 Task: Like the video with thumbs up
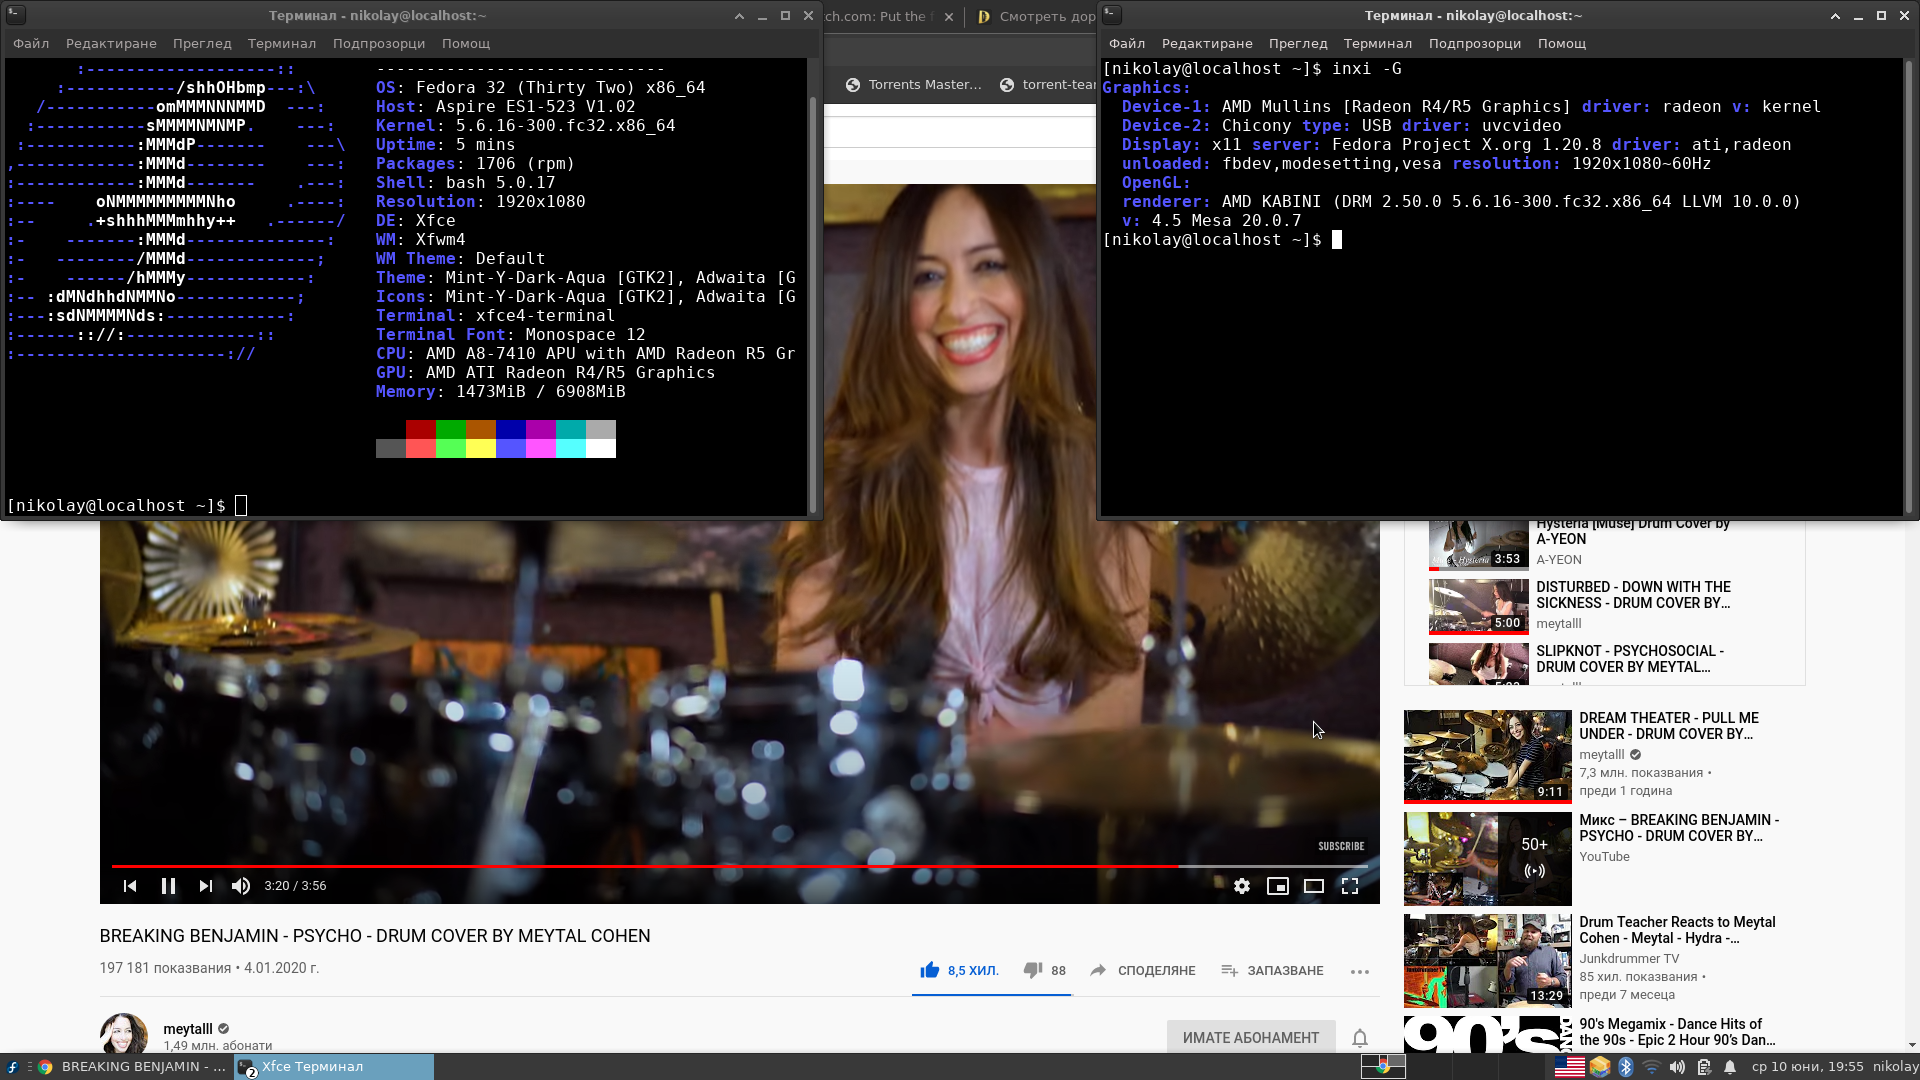(930, 970)
